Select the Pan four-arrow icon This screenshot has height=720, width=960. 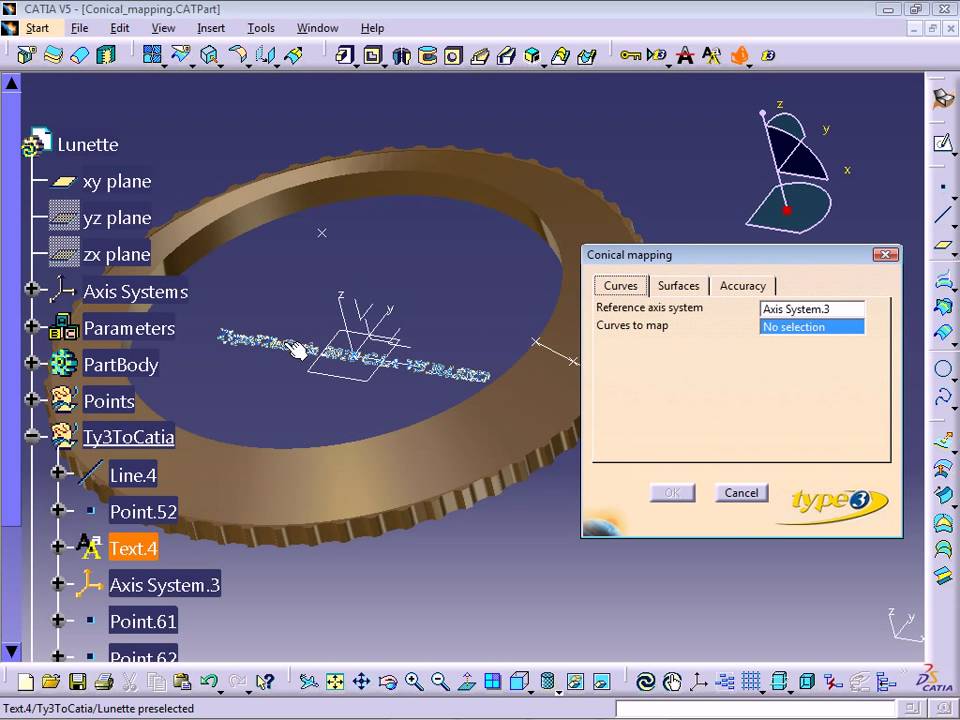click(361, 681)
